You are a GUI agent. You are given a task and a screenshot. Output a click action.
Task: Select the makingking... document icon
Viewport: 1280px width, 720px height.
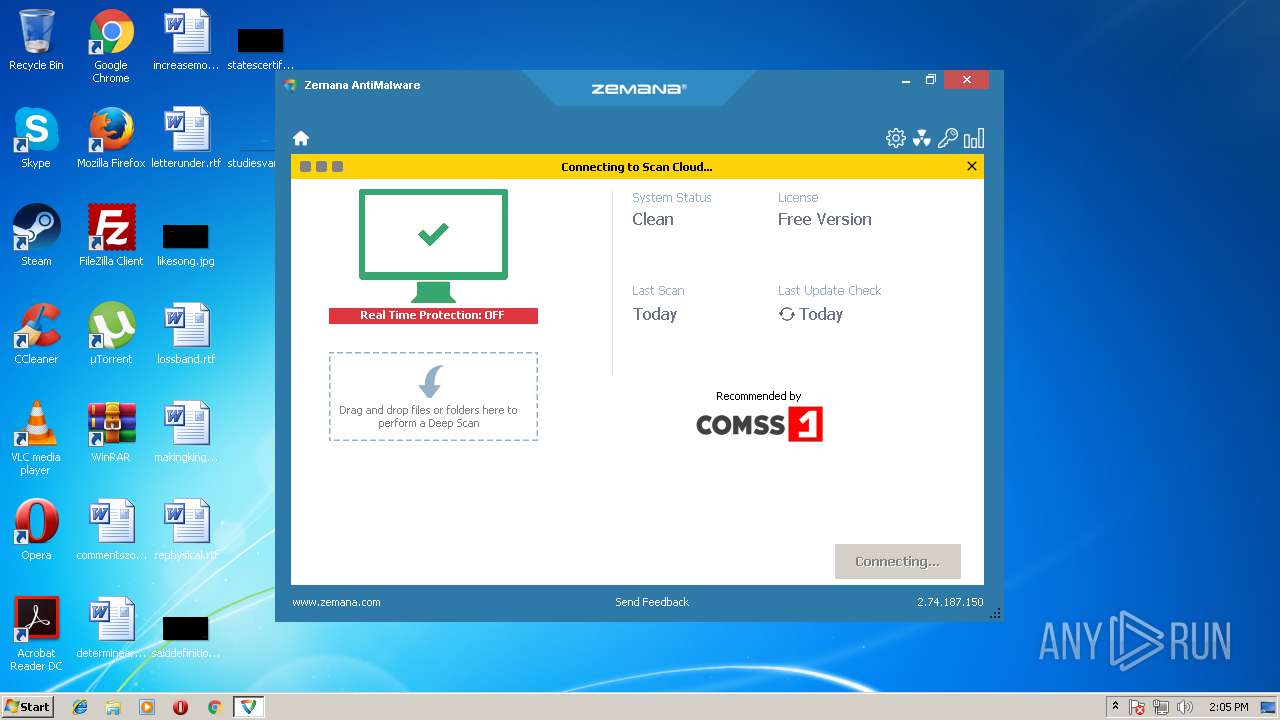click(x=186, y=432)
